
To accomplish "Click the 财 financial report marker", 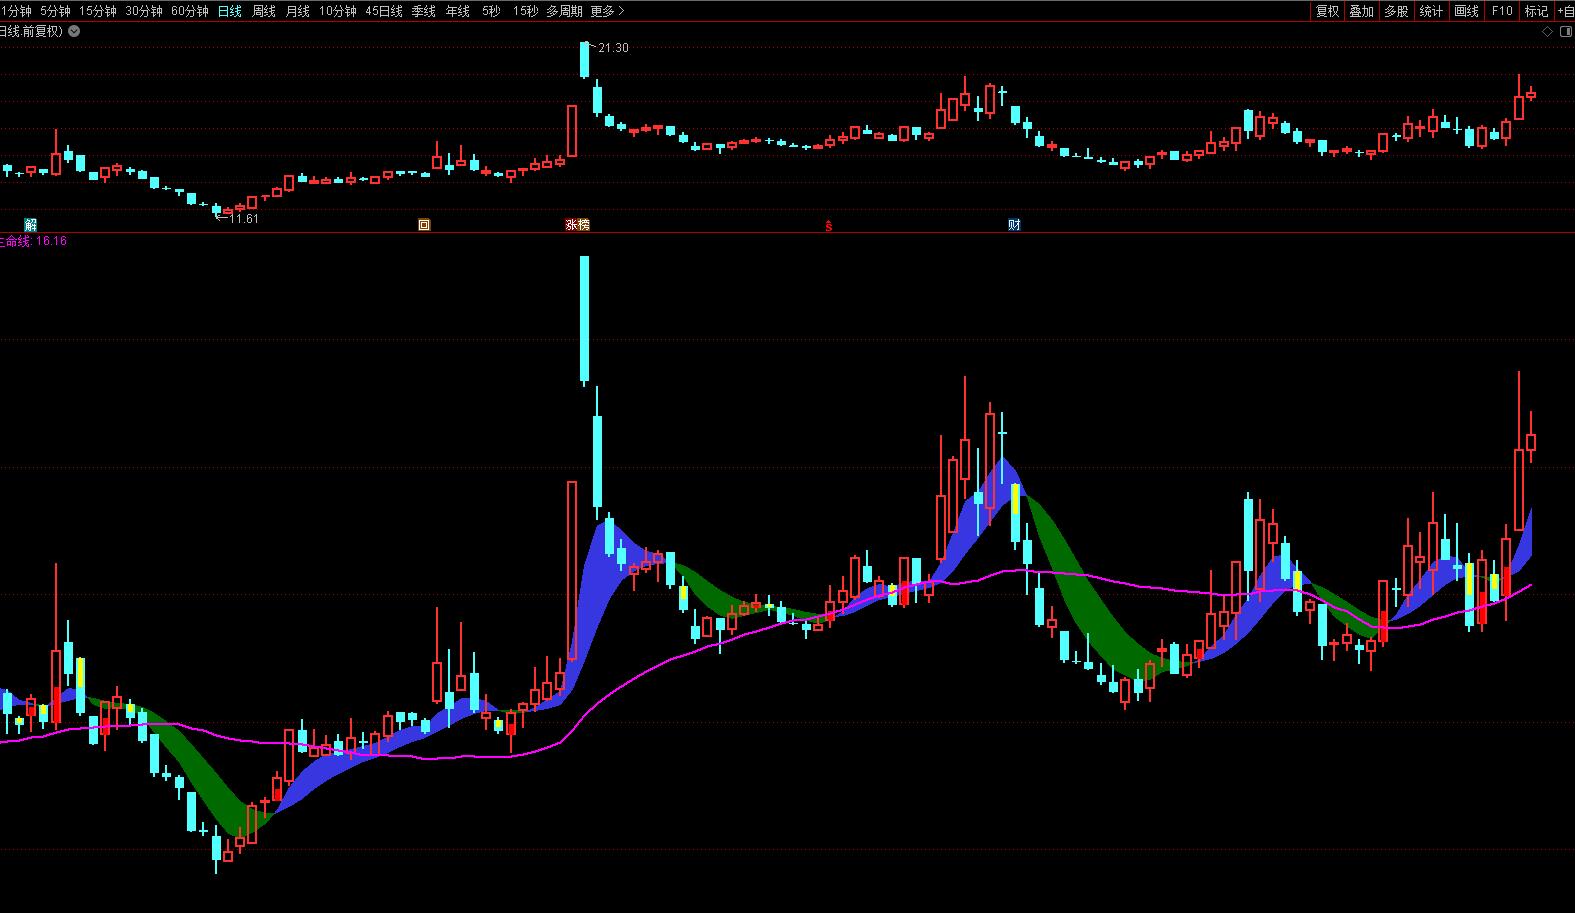I will (x=1014, y=225).
